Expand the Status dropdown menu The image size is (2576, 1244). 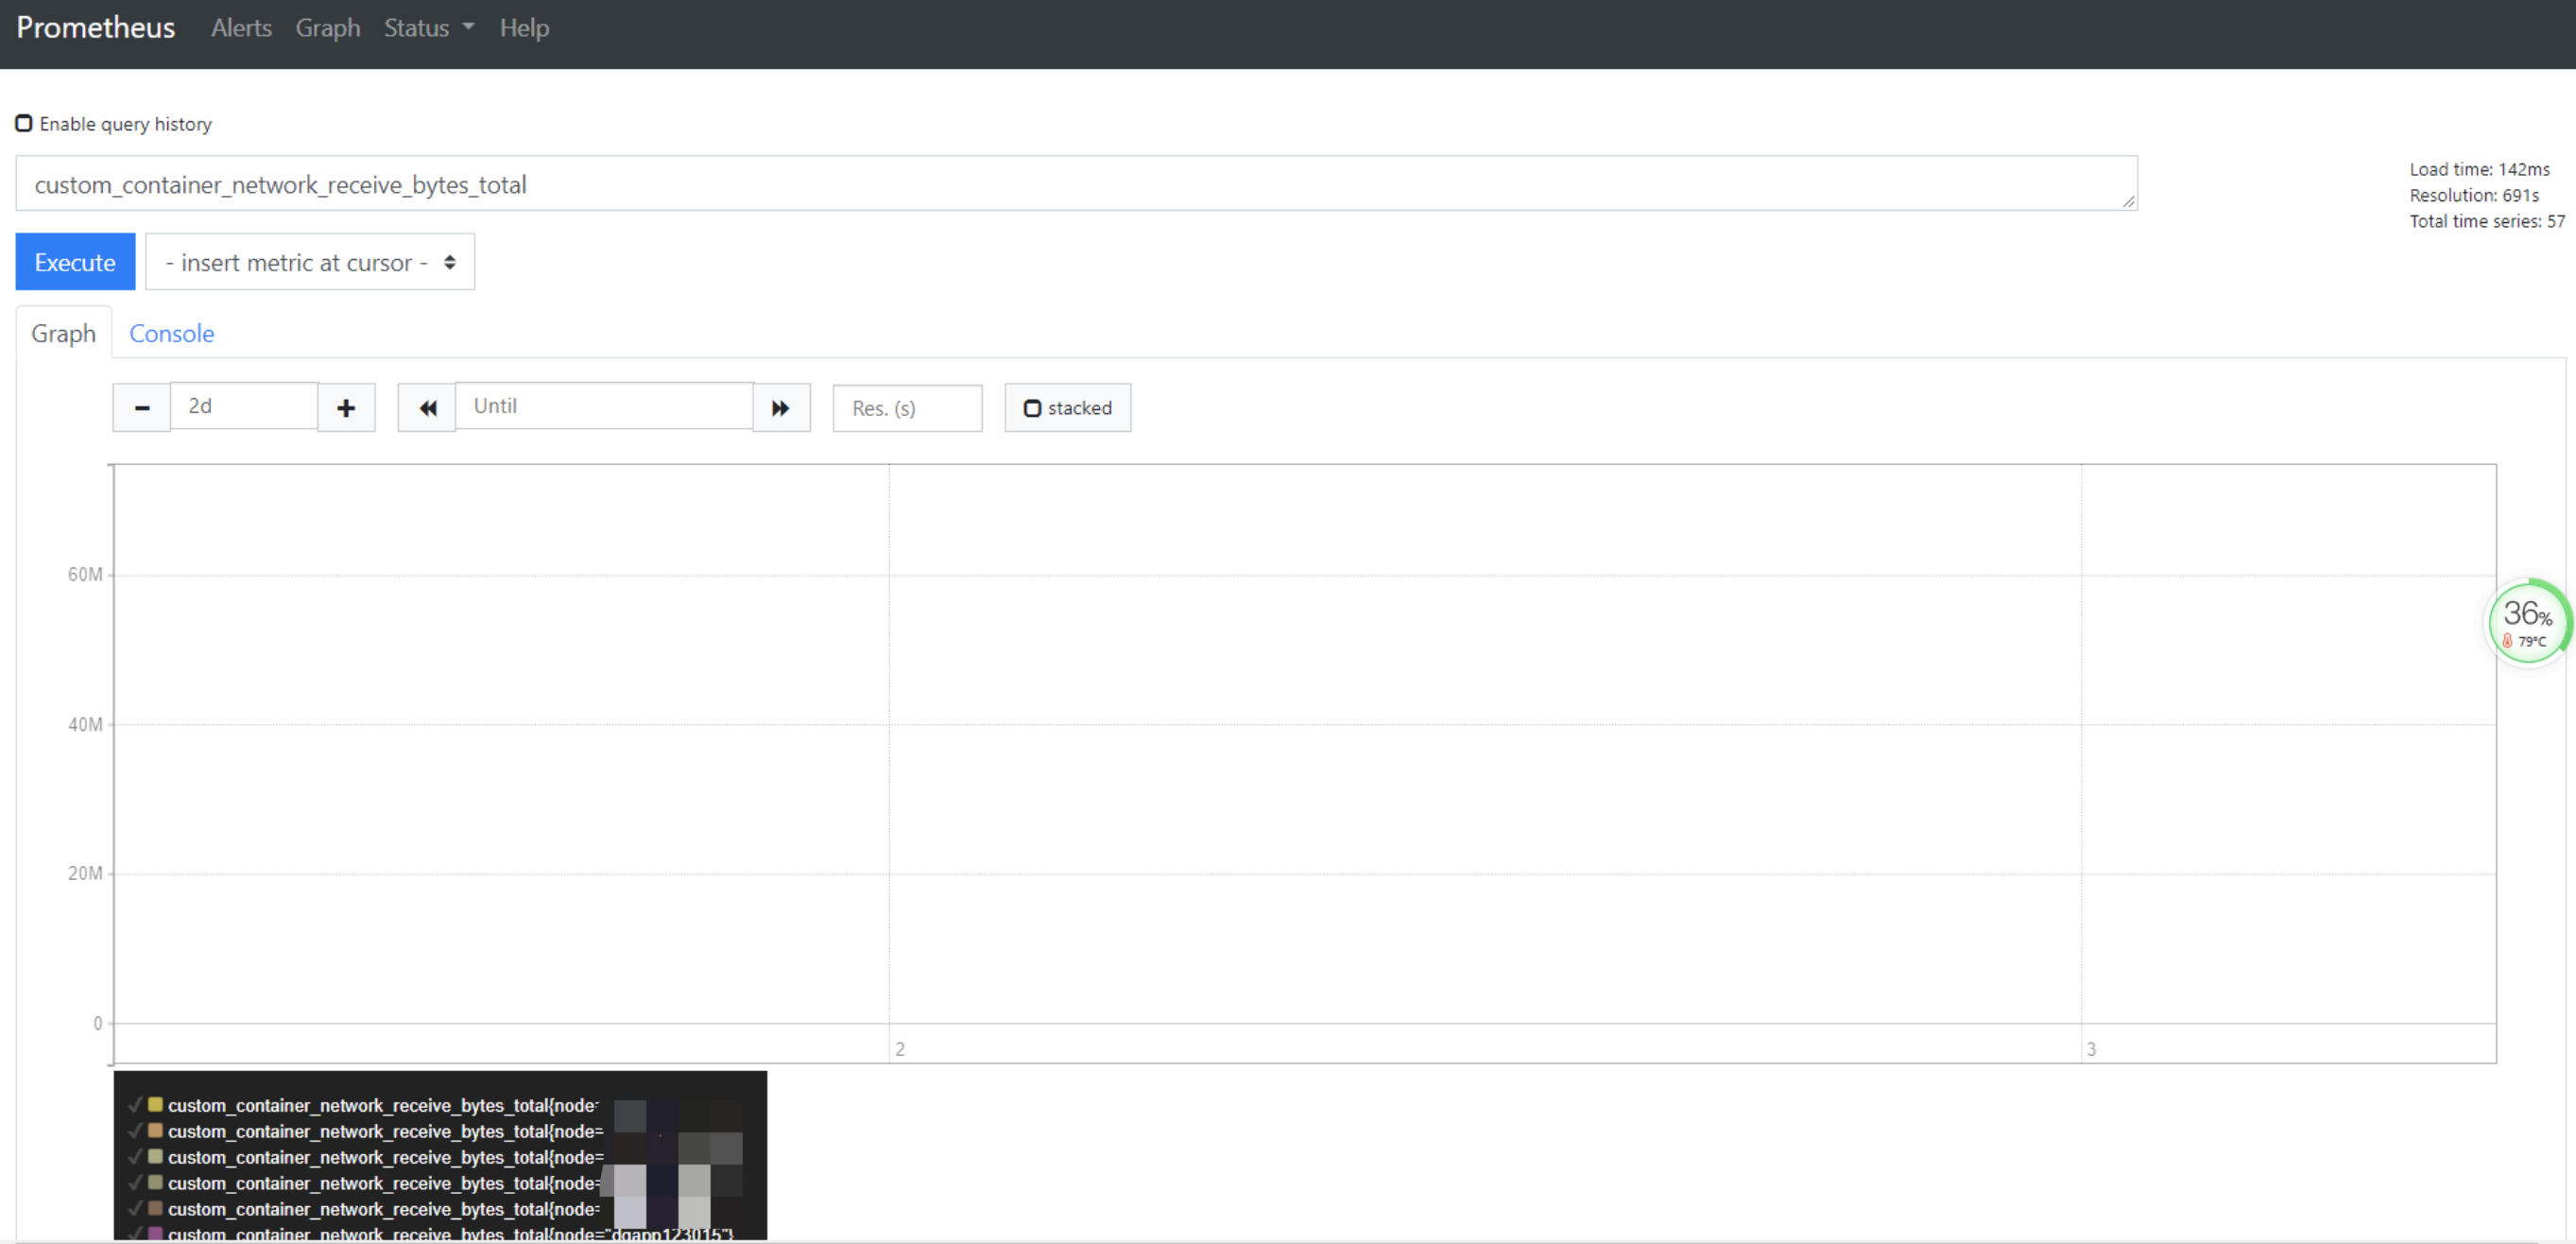point(429,28)
